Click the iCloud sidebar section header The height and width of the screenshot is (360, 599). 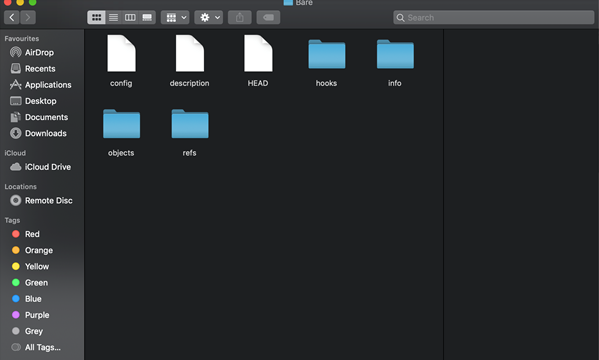pyautogui.click(x=15, y=153)
